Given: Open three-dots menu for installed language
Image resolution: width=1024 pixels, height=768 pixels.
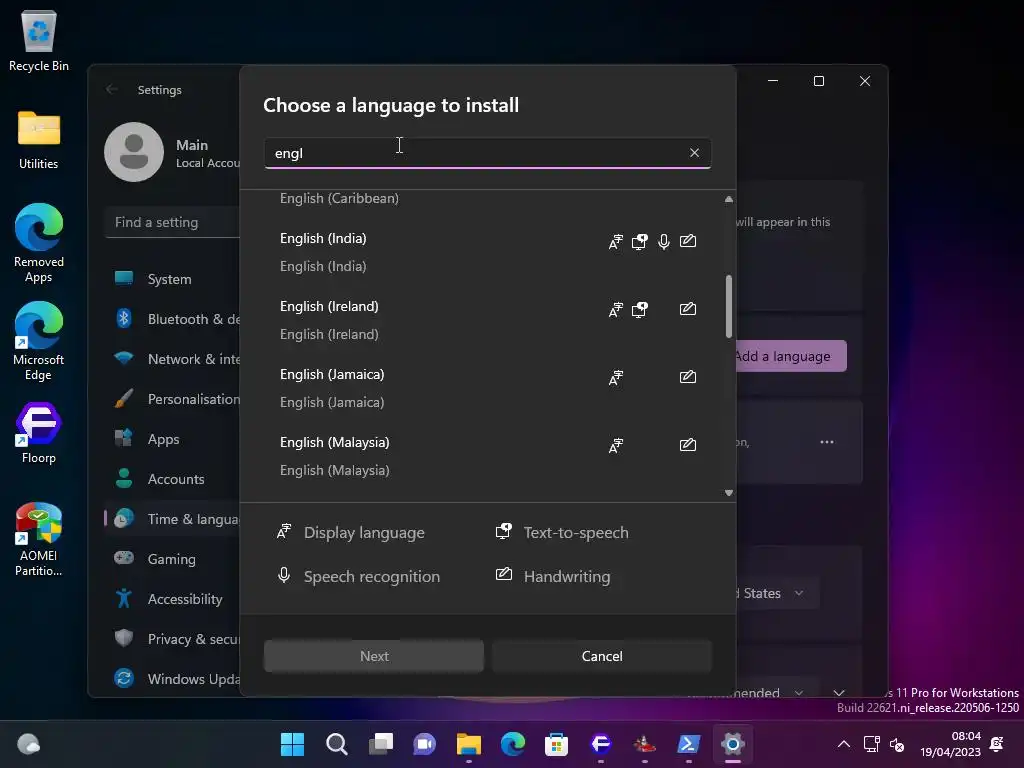Looking at the screenshot, I should [x=827, y=442].
